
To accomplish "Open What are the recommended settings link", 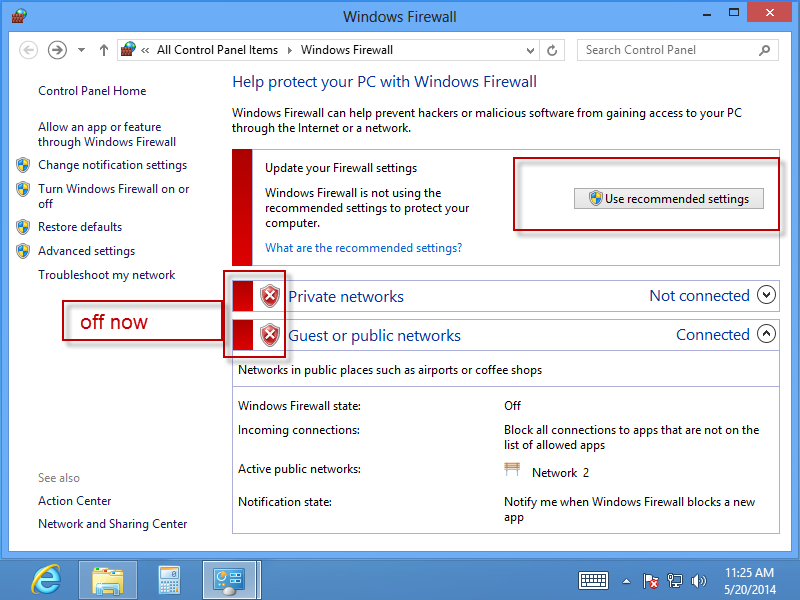I will (x=363, y=248).
